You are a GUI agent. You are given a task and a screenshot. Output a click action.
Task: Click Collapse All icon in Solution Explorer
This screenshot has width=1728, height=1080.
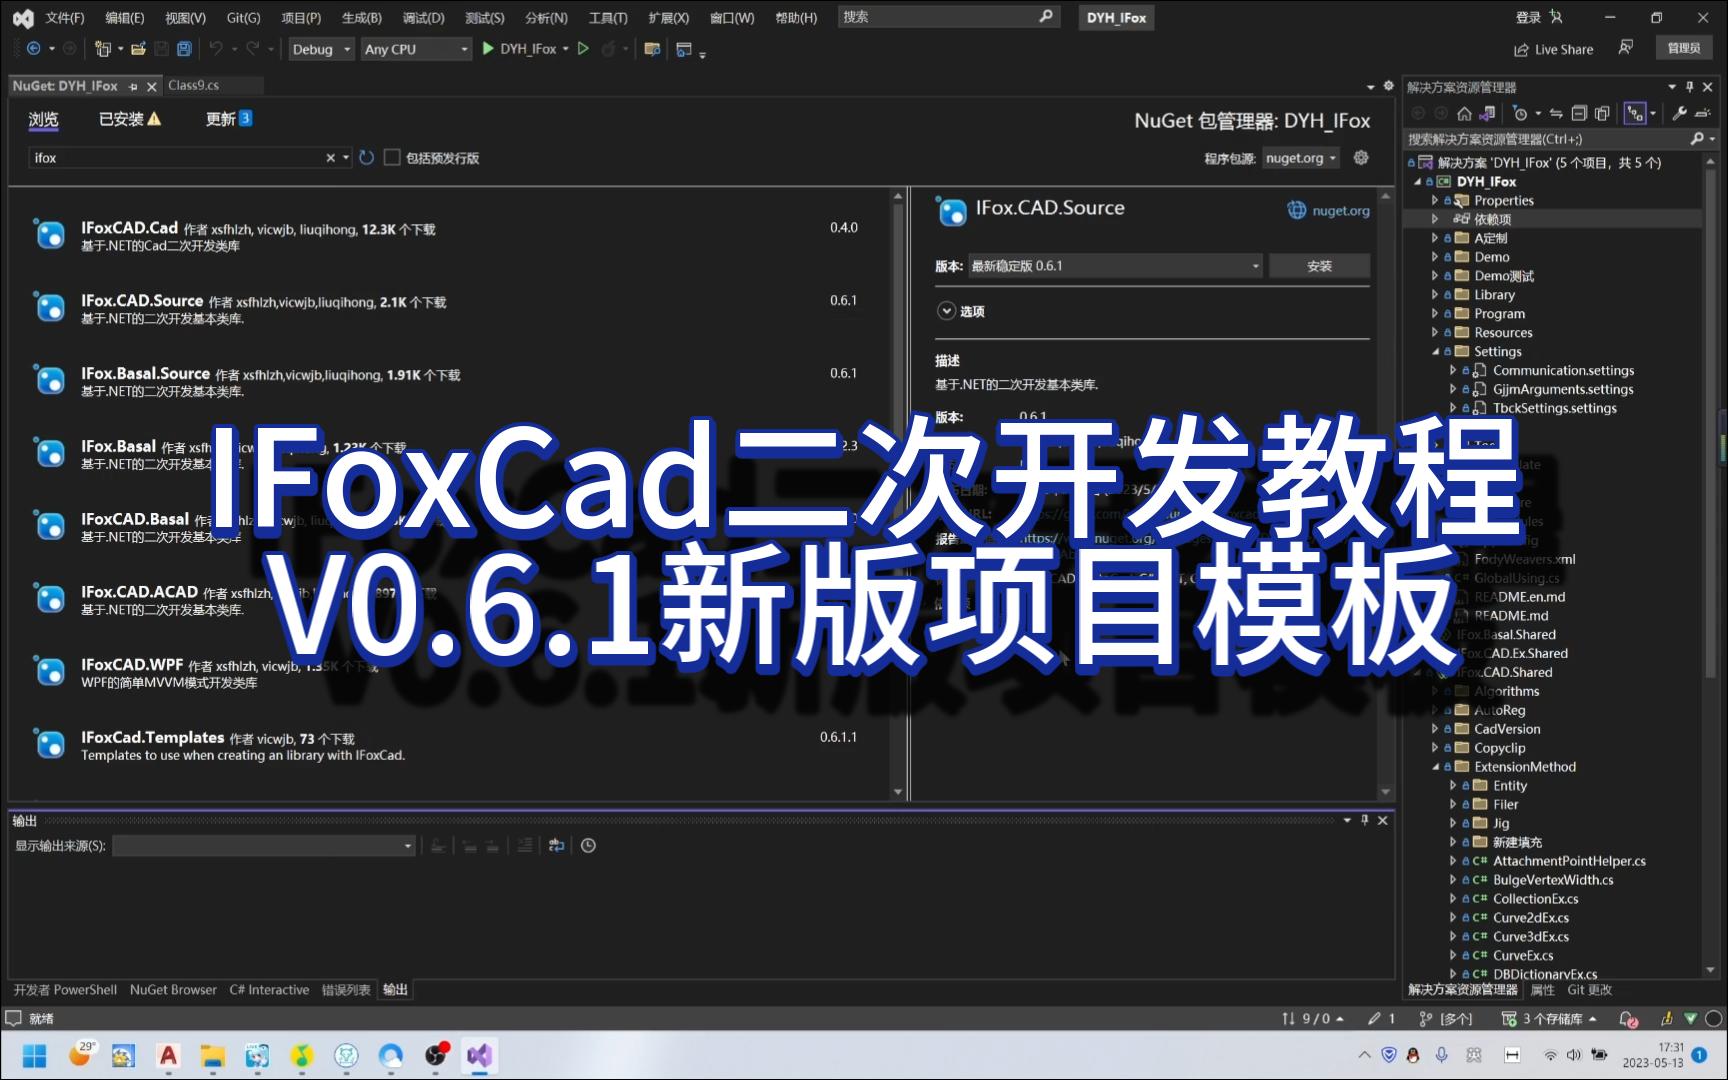1579,113
